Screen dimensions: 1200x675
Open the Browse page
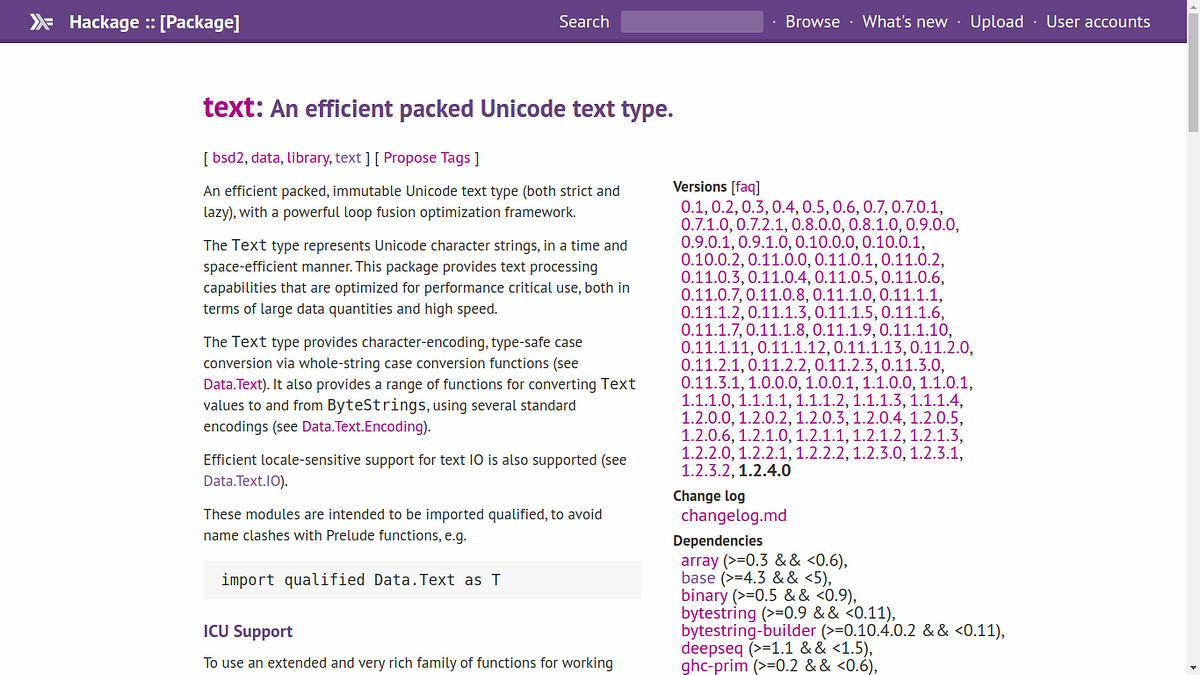click(812, 21)
